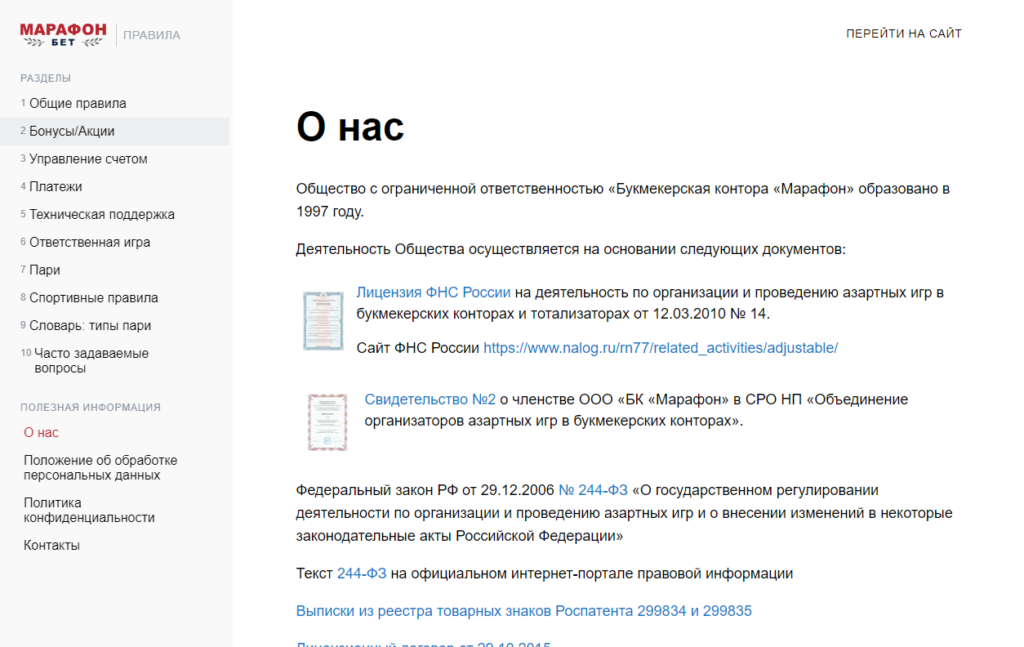Open section 1 Общие правила
Image resolution: width=1024 pixels, height=647 pixels.
pos(78,103)
